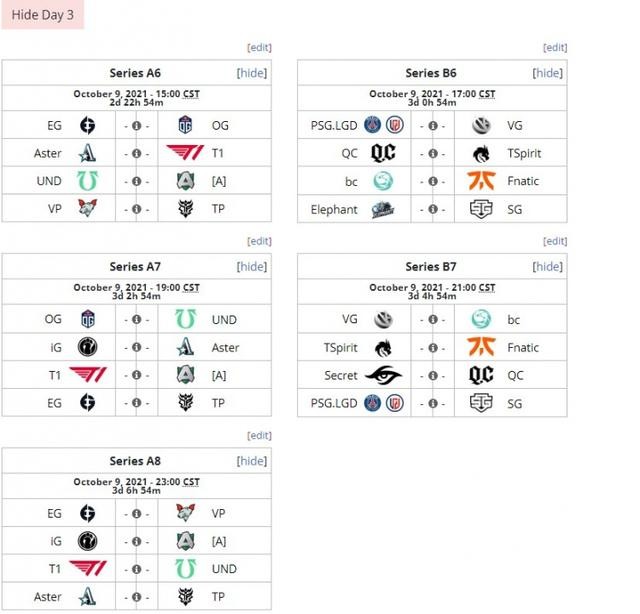Image resolution: width=640 pixels, height=614 pixels.
Task: Click the T1 logo in Series A6
Action: coord(186,154)
